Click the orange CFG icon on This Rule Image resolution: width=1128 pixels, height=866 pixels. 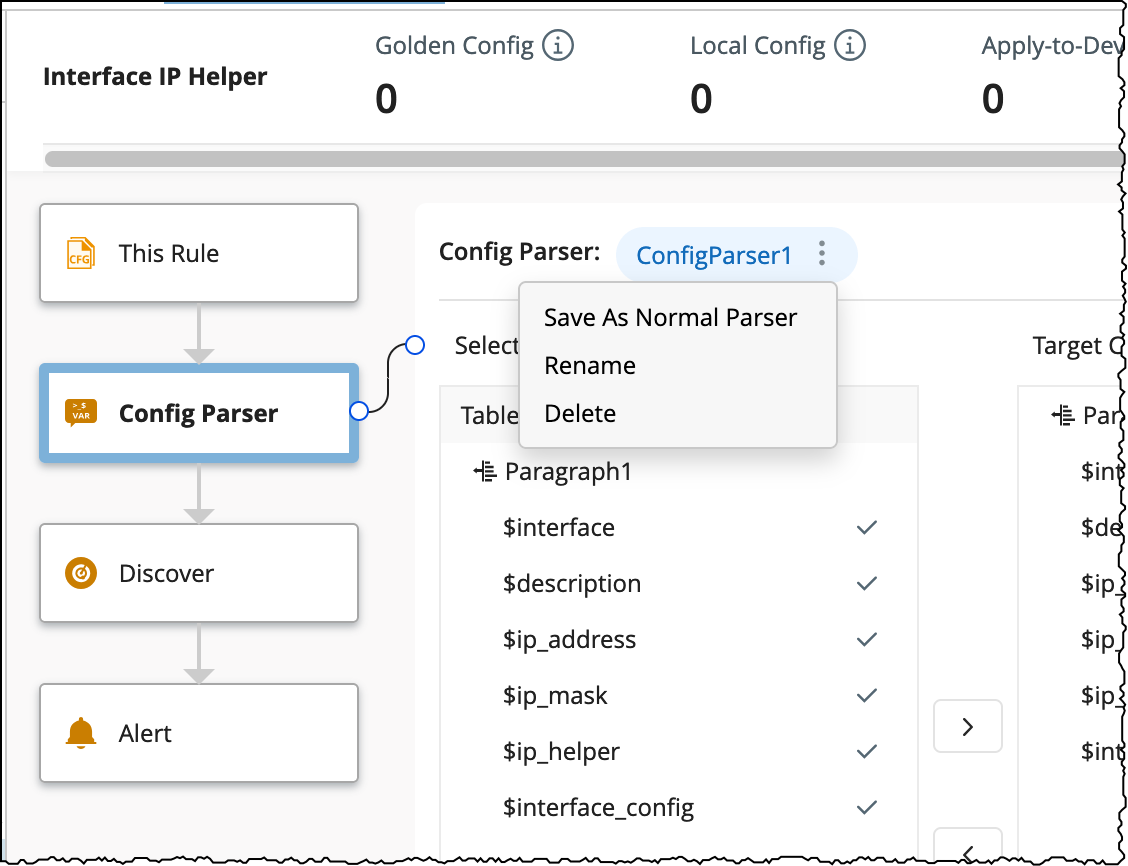80,254
